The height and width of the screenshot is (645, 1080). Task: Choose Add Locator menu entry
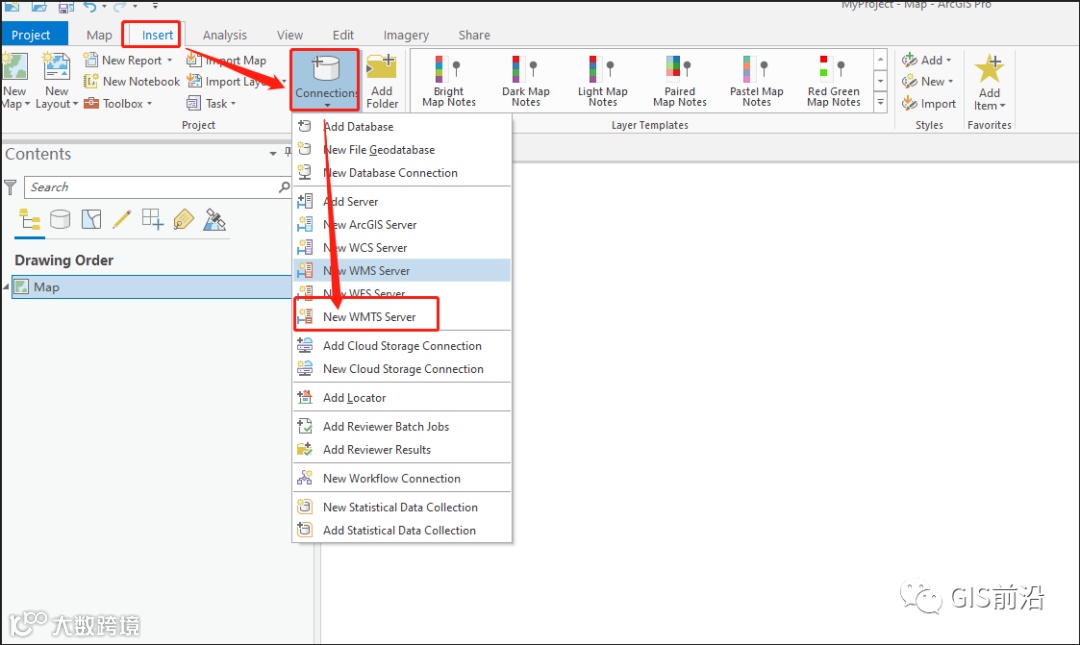coord(402,398)
